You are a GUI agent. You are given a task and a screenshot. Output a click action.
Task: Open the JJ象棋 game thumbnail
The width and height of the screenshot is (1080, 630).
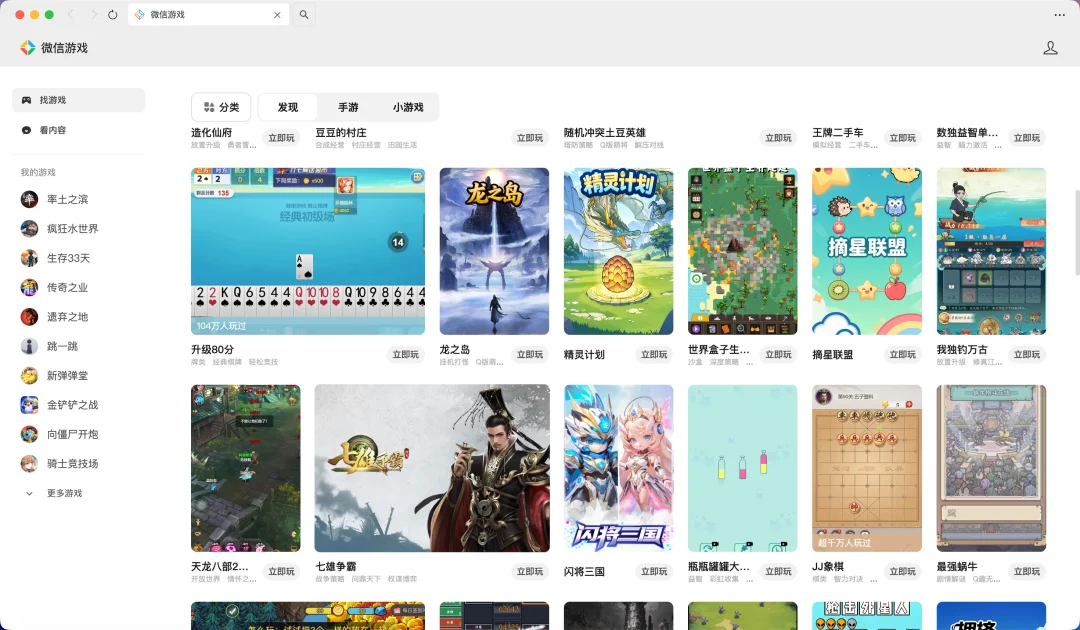866,467
